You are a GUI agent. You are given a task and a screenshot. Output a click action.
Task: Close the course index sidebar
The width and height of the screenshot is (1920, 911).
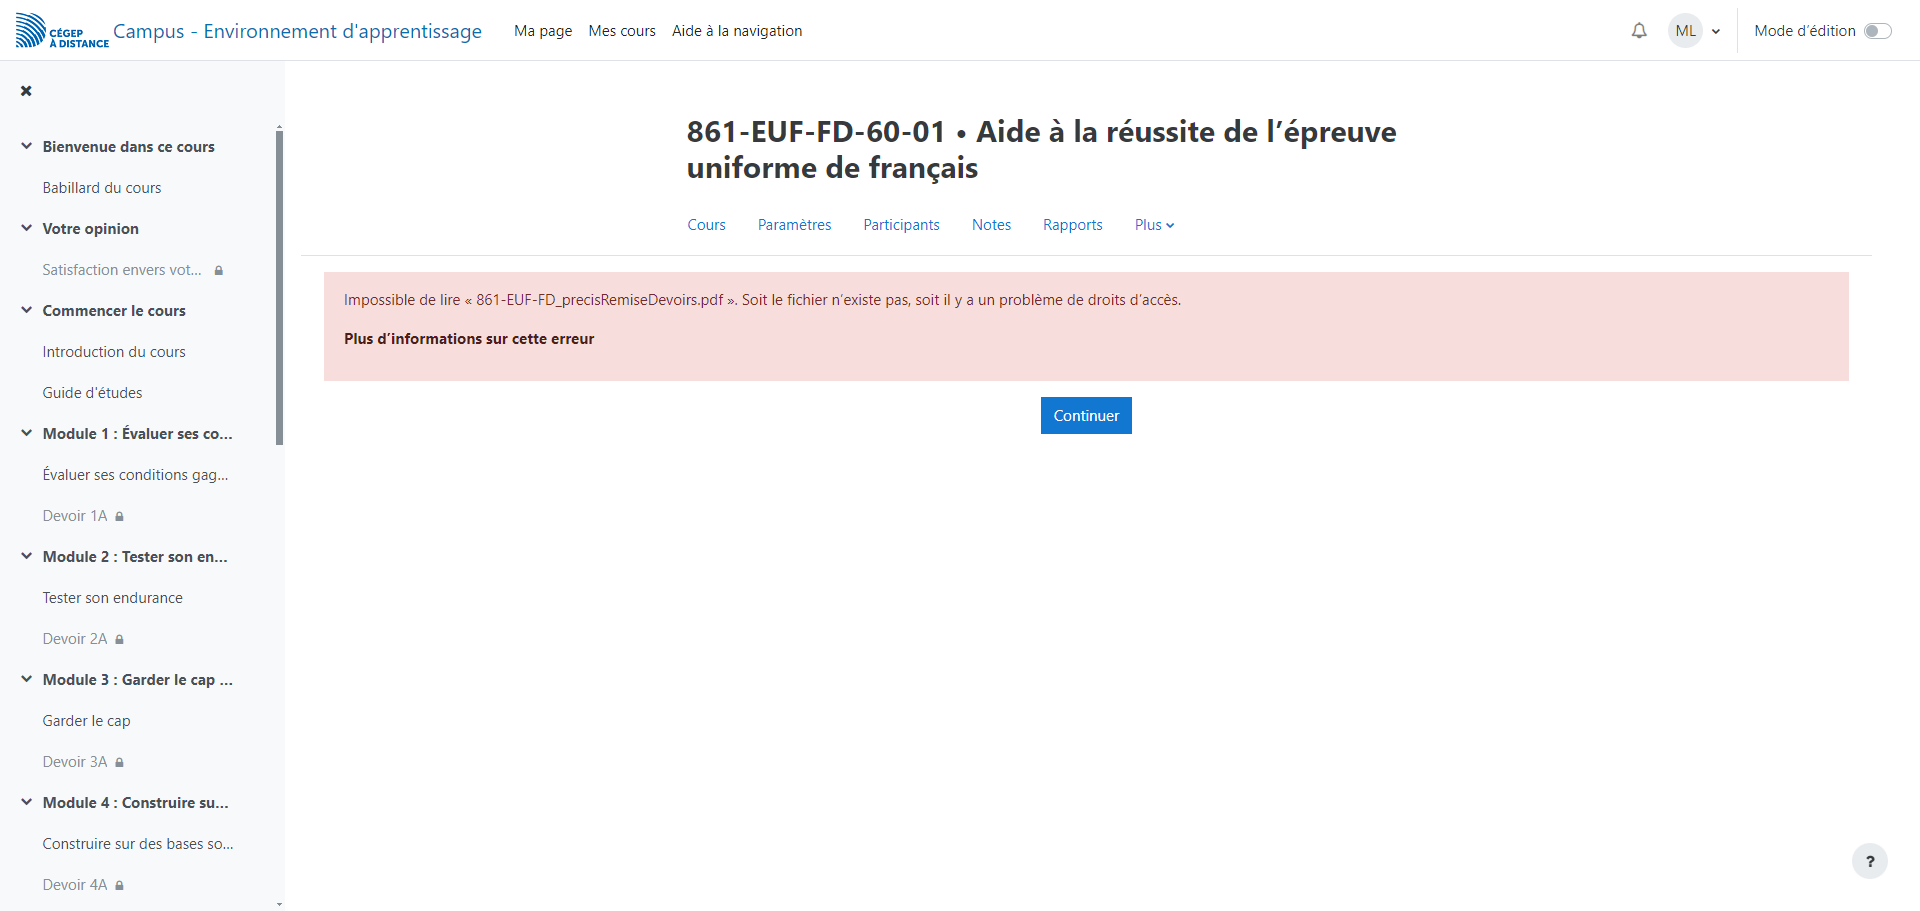pos(26,91)
